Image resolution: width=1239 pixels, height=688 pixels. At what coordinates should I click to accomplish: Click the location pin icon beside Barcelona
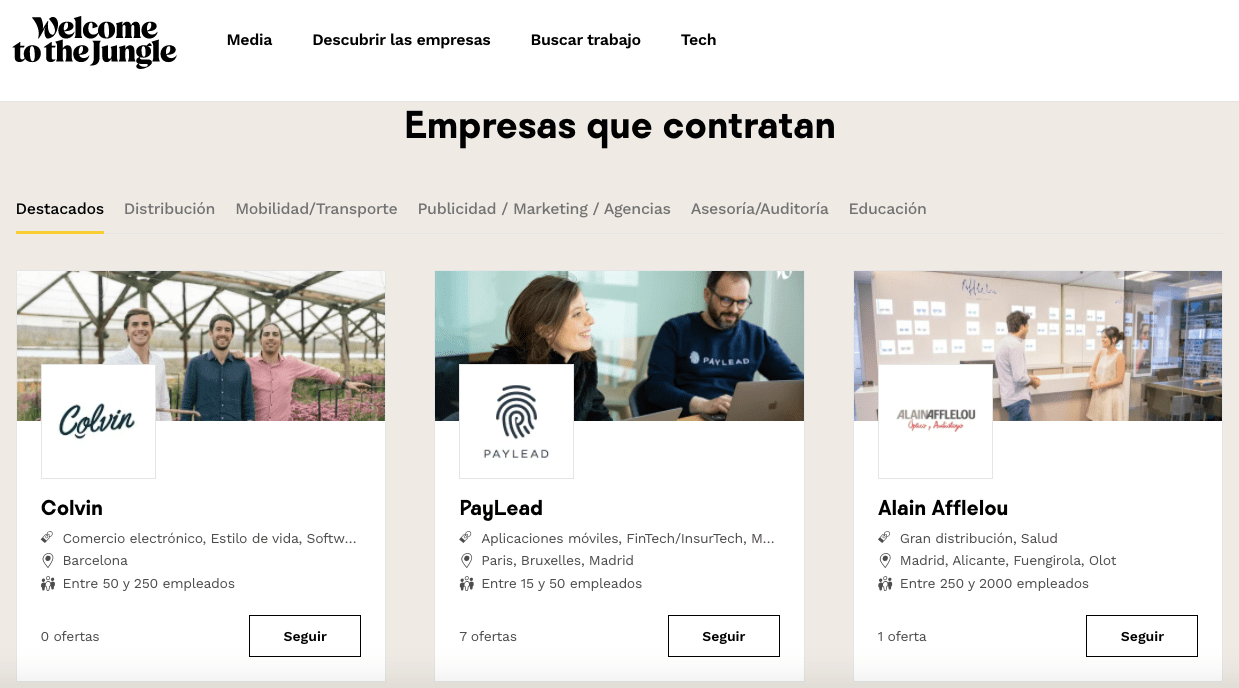coord(47,560)
